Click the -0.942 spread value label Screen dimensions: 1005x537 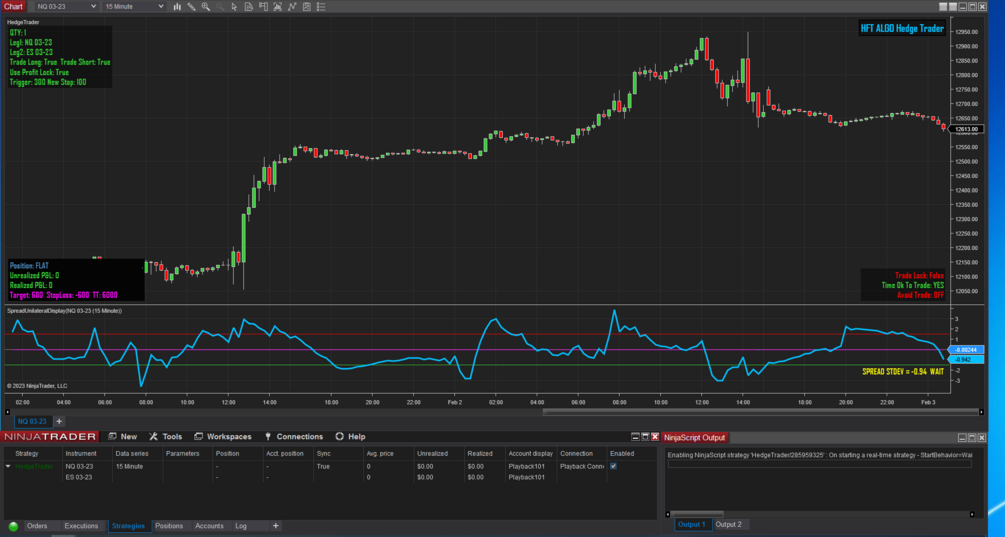(966, 359)
